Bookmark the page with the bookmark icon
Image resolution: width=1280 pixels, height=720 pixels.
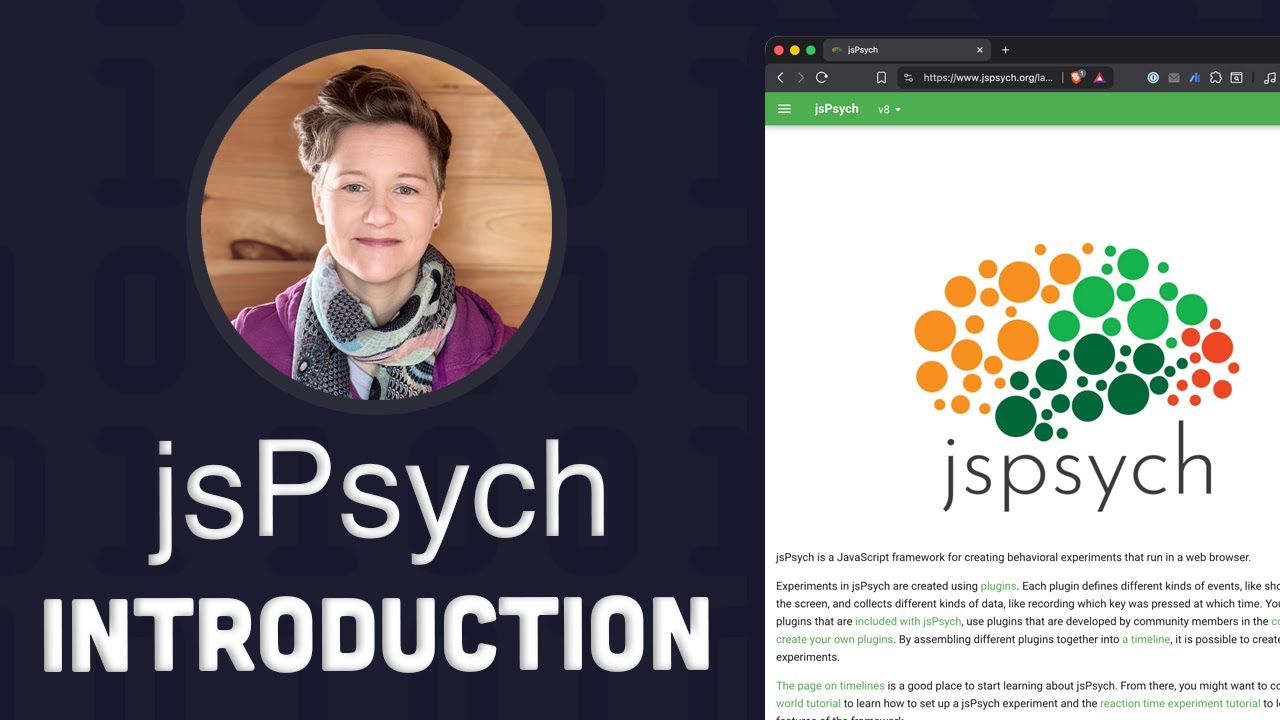click(x=881, y=78)
